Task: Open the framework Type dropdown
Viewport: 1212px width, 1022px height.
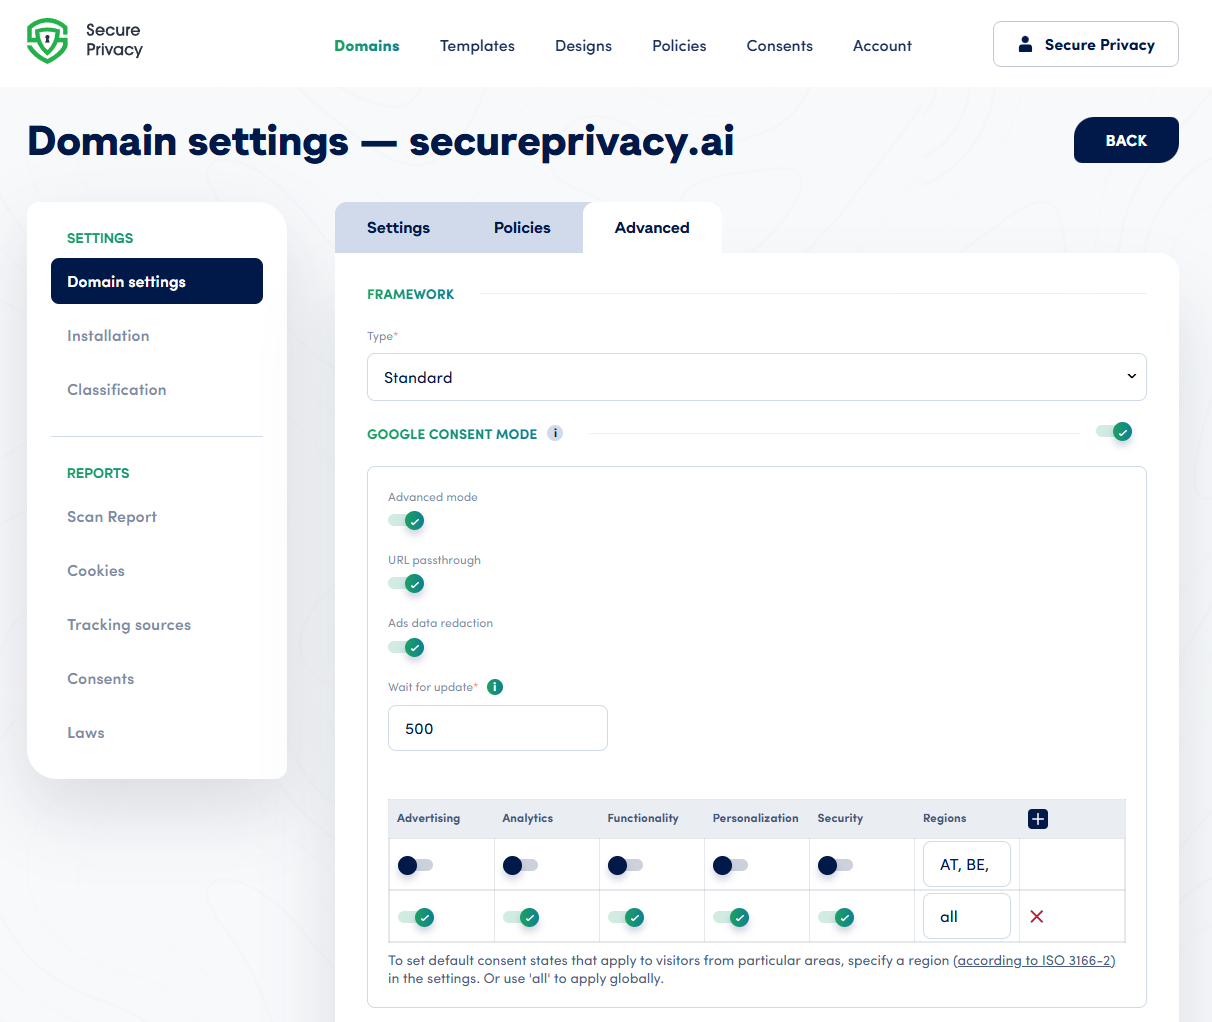Action: 757,377
